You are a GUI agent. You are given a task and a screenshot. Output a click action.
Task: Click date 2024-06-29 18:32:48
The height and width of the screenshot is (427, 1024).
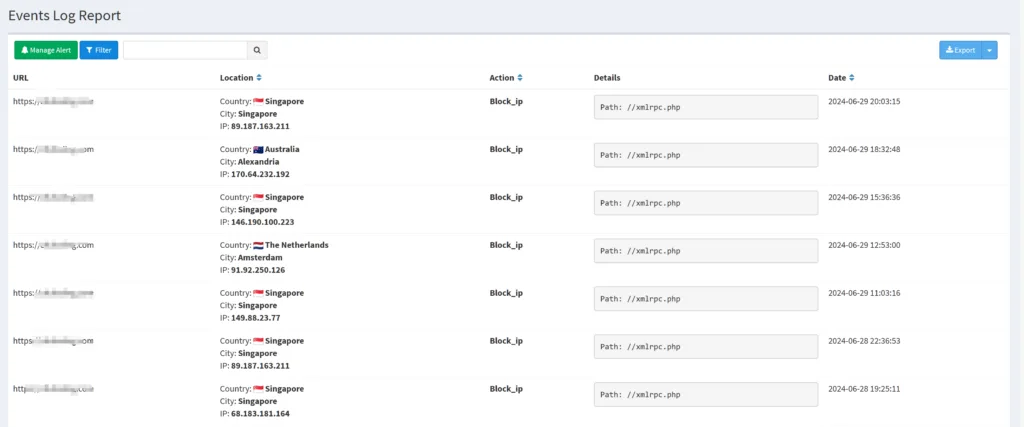(864, 149)
